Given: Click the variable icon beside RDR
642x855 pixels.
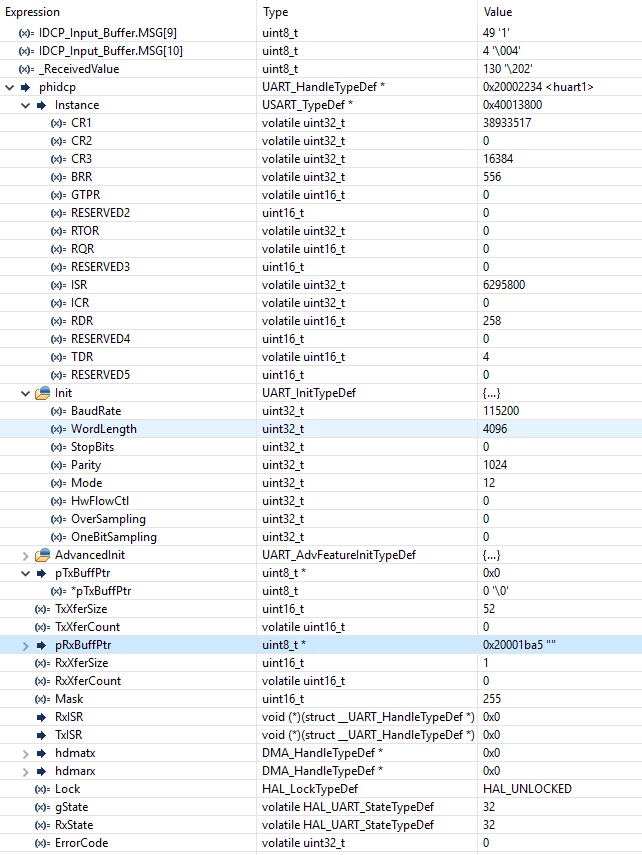Looking at the screenshot, I should (x=58, y=321).
